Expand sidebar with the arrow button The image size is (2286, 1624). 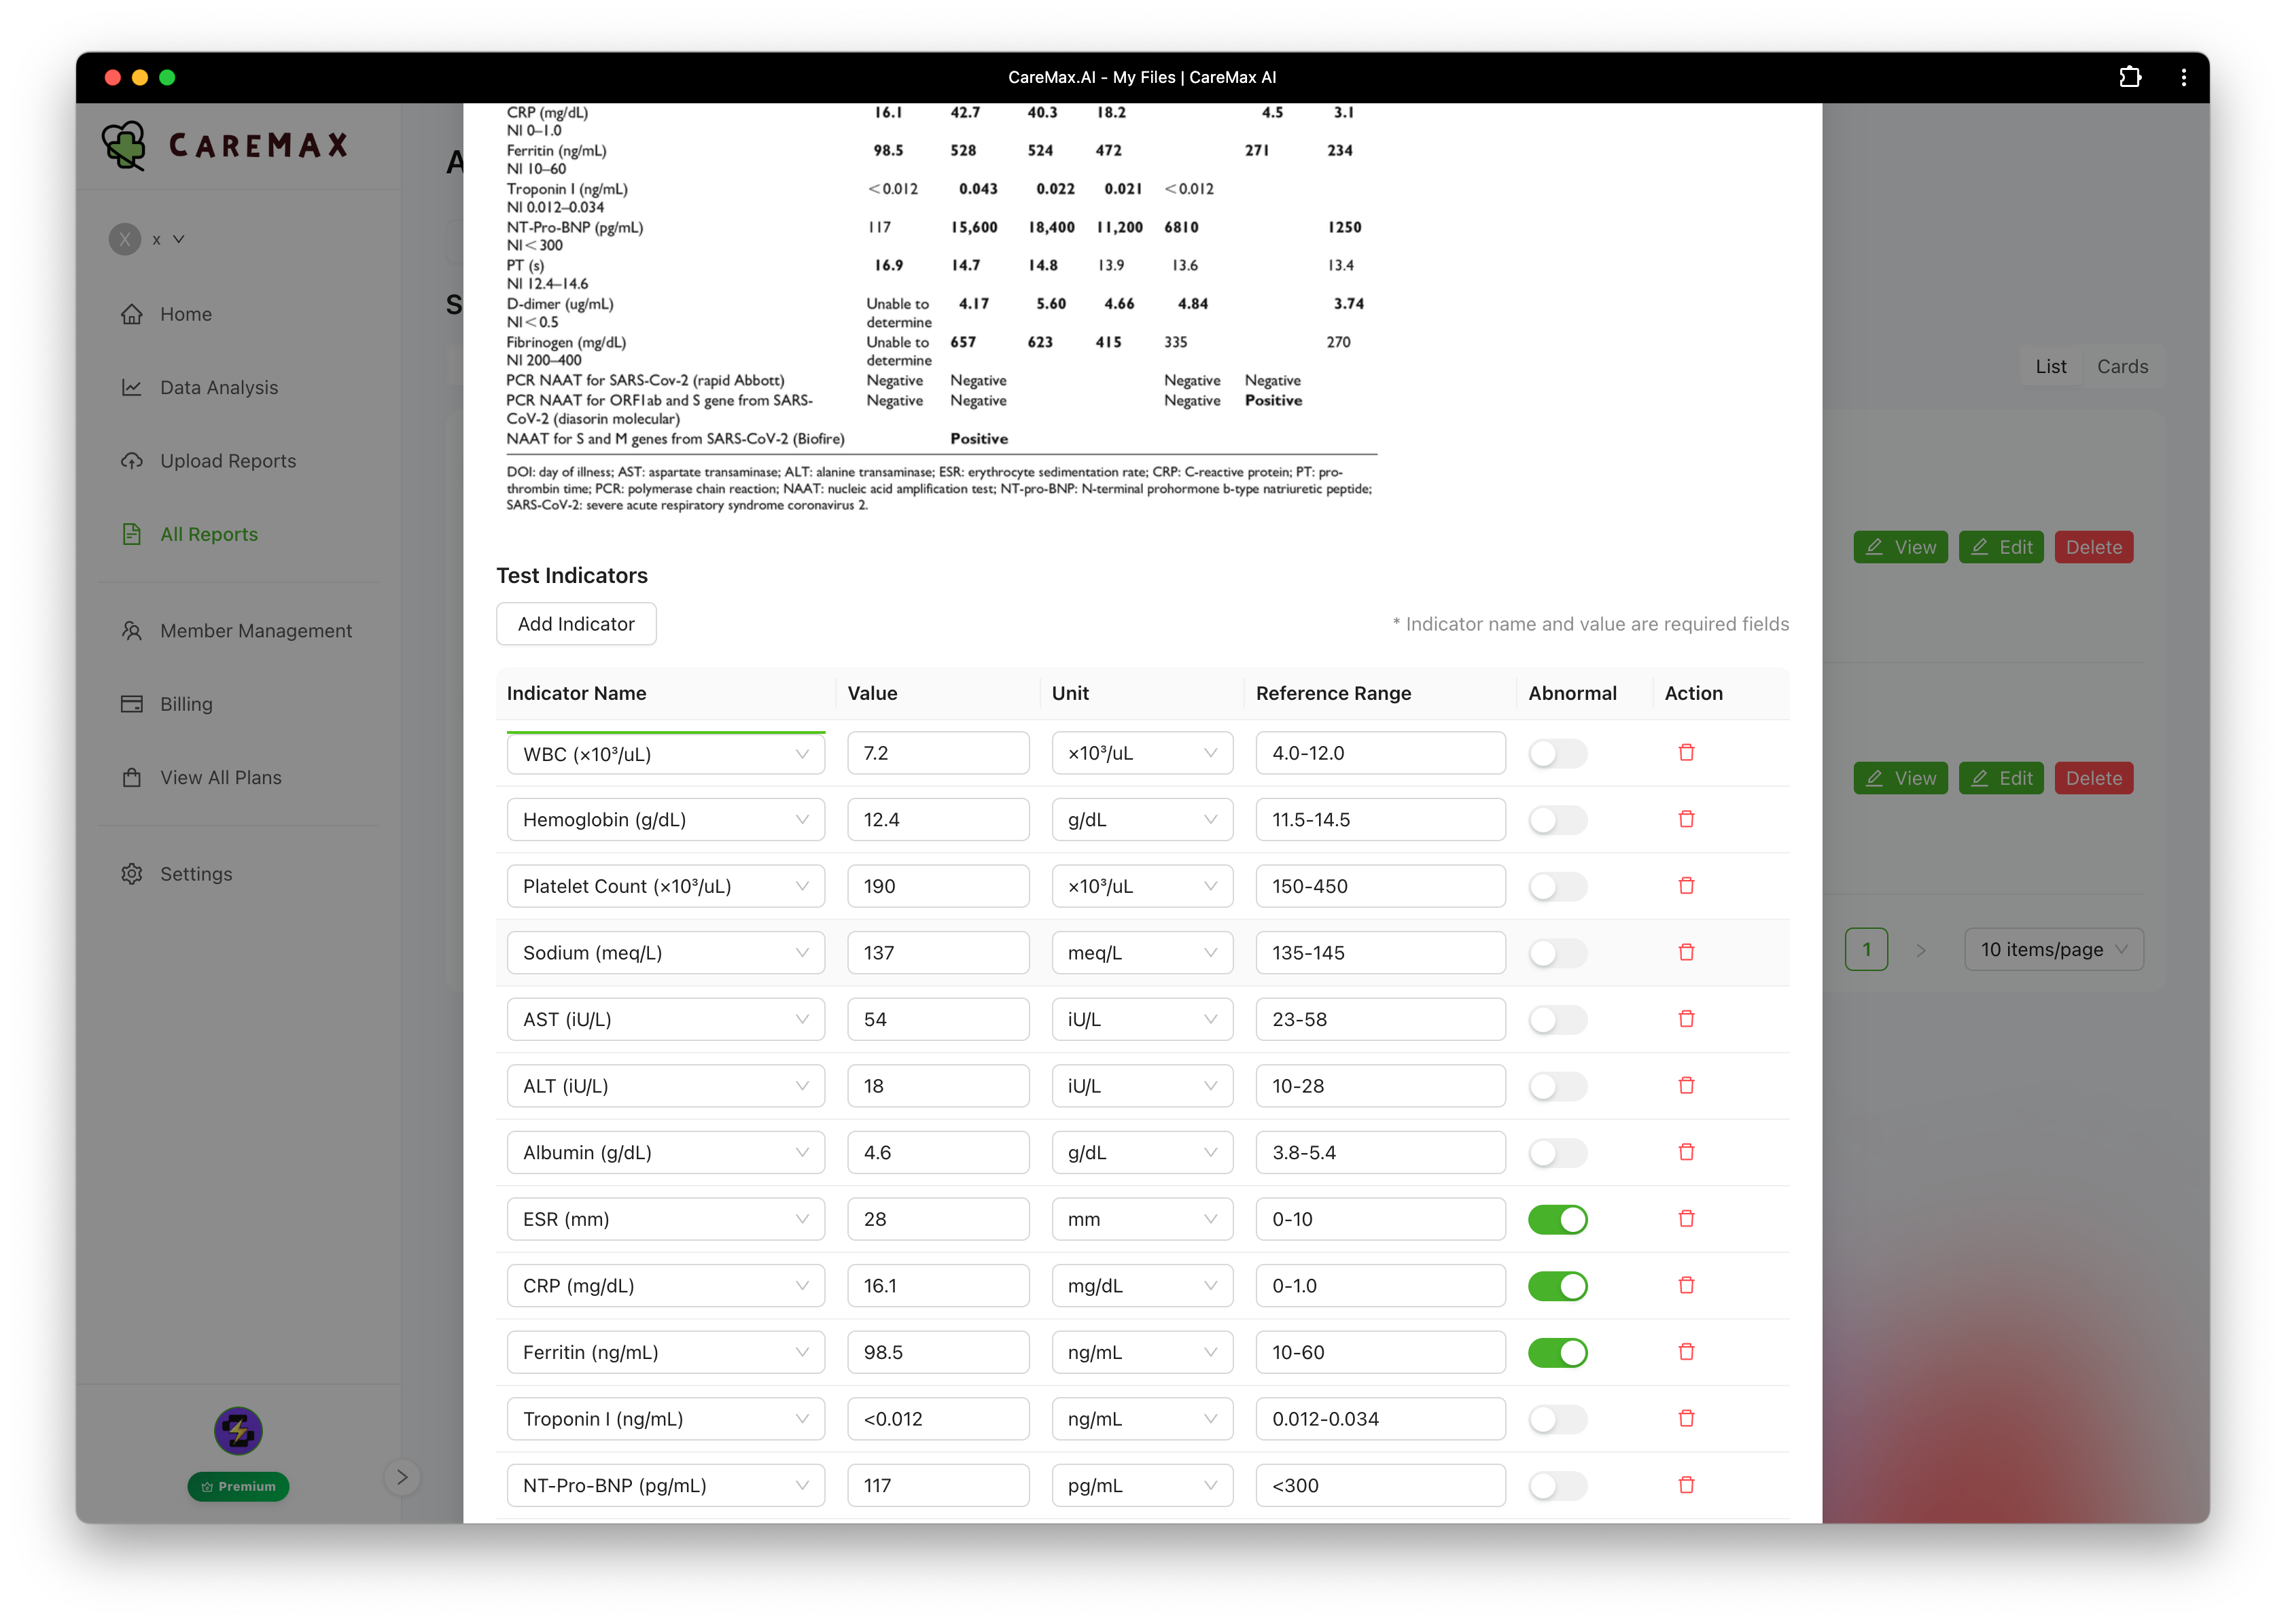pos(402,1477)
